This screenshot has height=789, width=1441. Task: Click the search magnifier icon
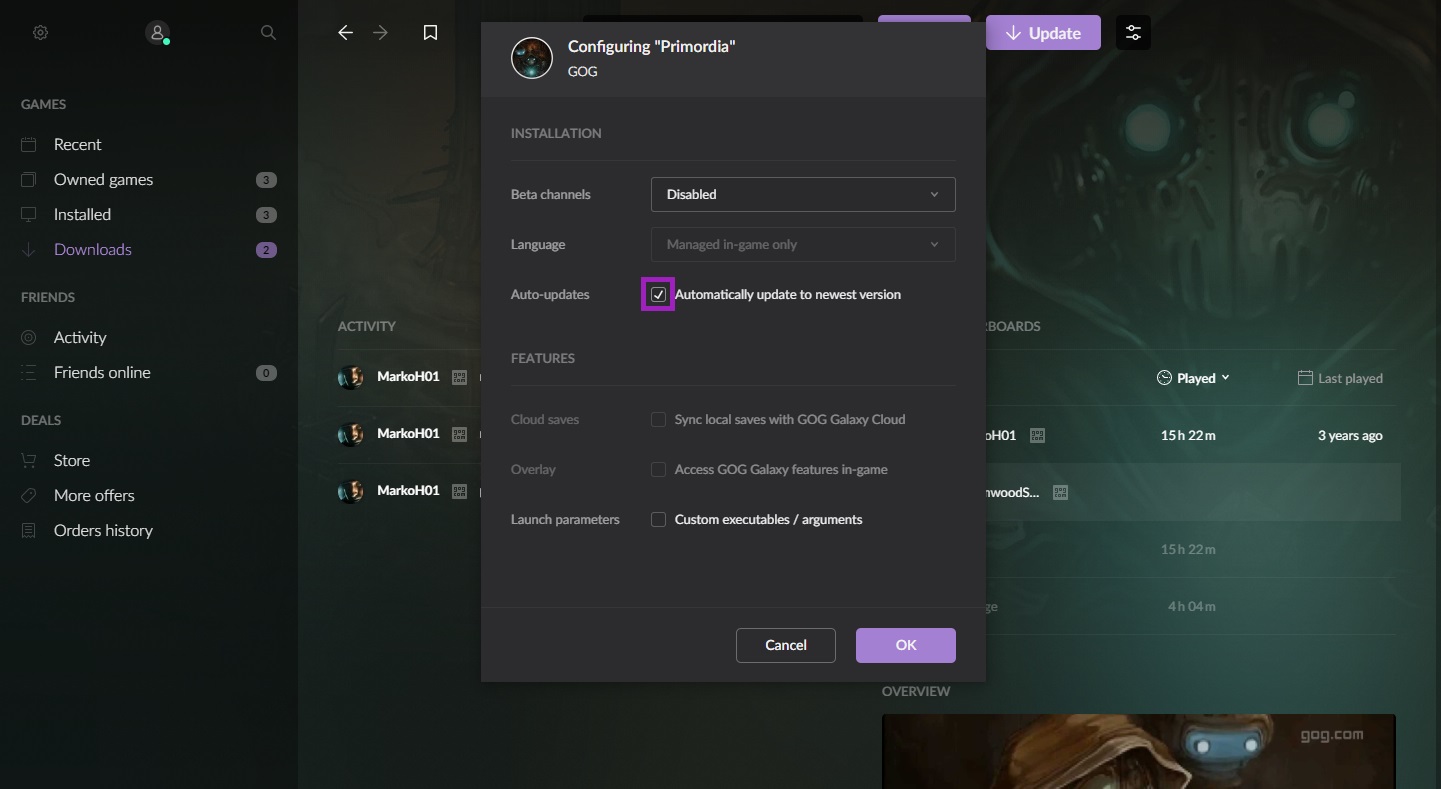268,33
